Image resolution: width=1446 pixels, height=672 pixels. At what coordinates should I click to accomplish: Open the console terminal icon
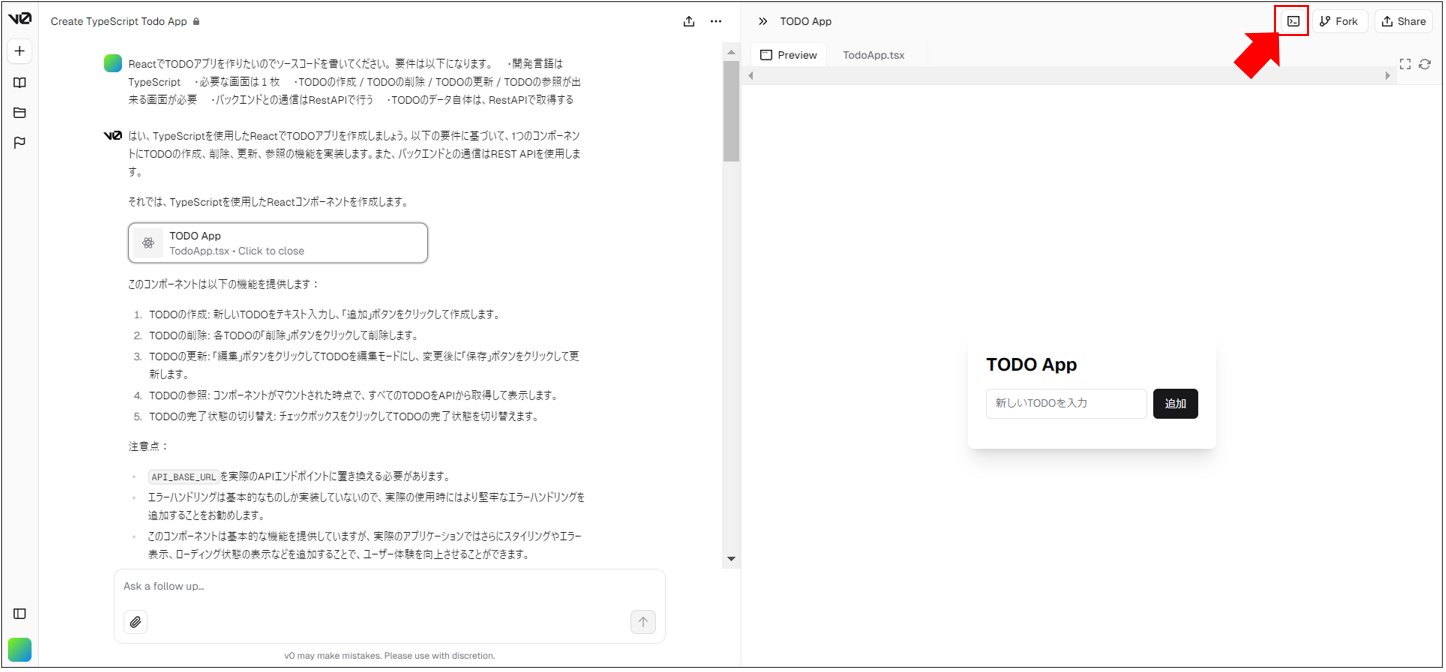(1293, 21)
